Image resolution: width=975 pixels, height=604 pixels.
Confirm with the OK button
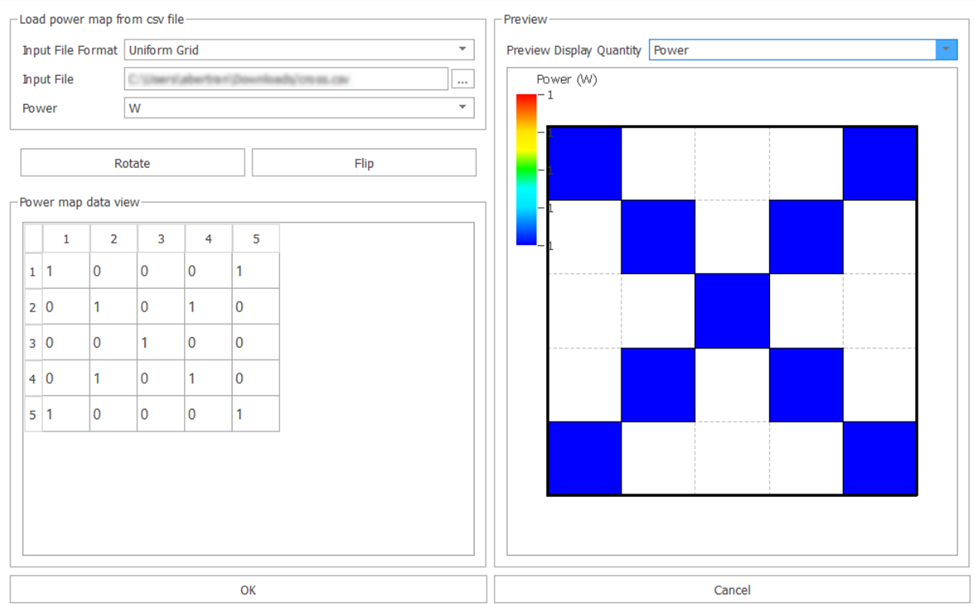pyautogui.click(x=248, y=590)
